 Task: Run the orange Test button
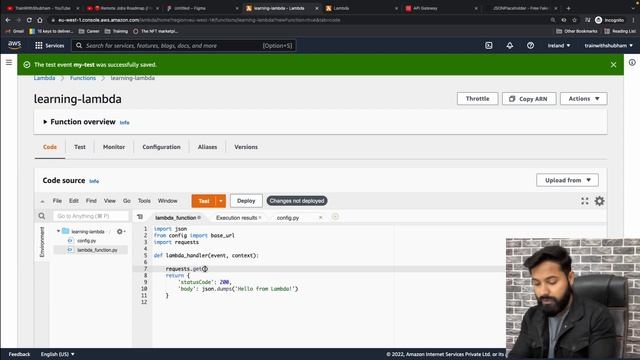click(204, 201)
